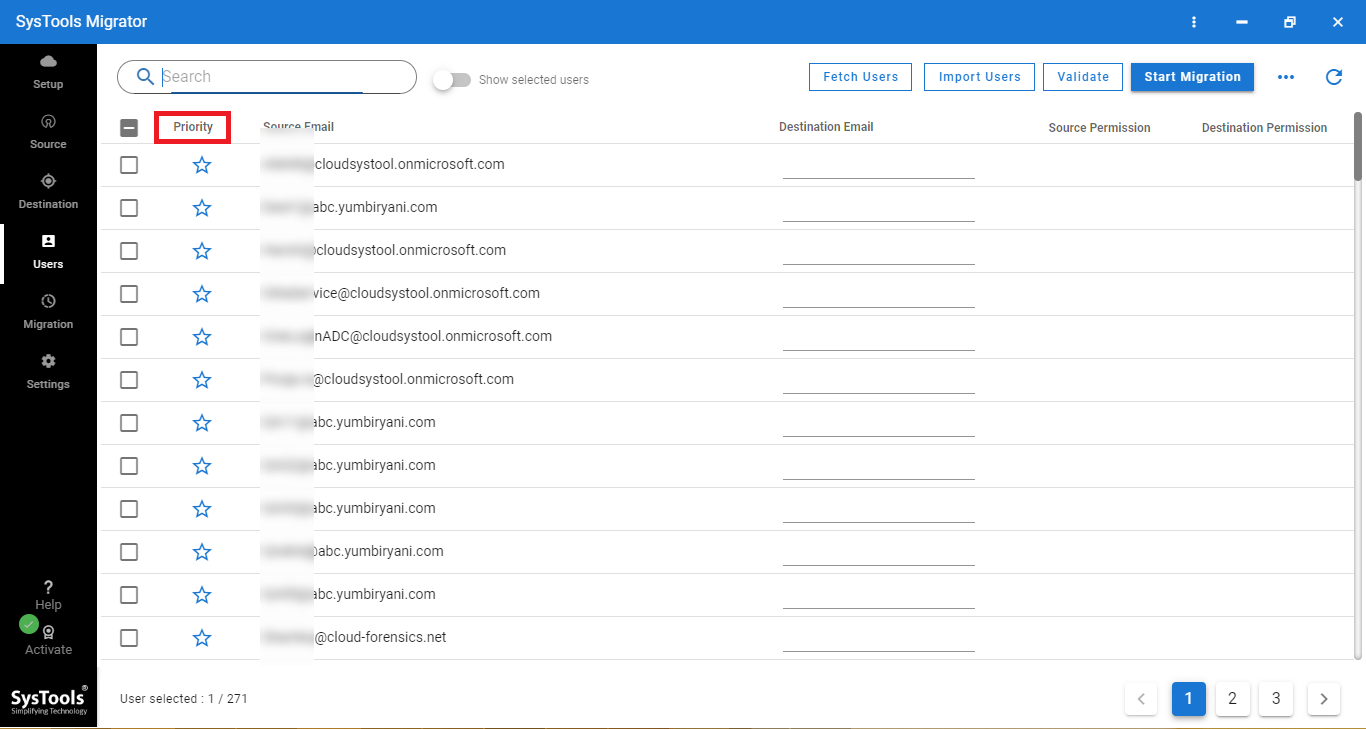The height and width of the screenshot is (729, 1366).
Task: Click the Destination Permission column header
Action: (1264, 128)
